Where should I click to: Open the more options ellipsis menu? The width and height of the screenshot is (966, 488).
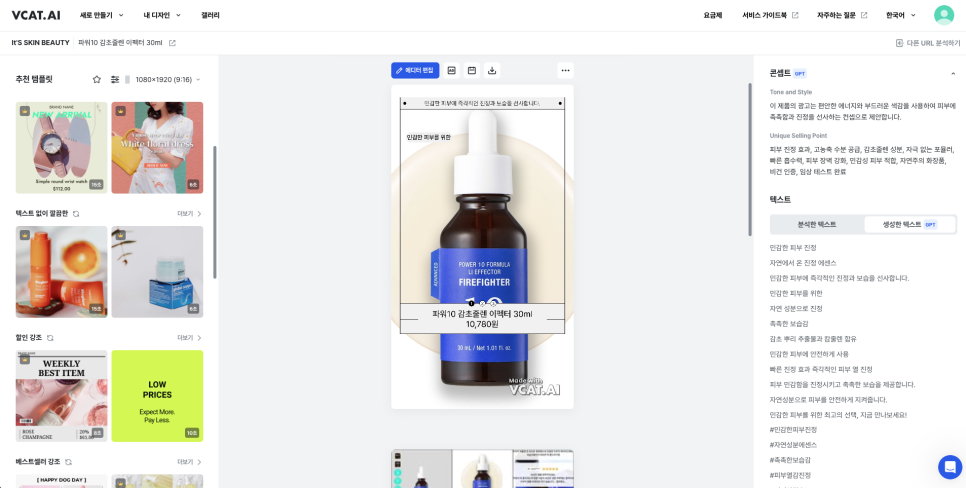(566, 70)
